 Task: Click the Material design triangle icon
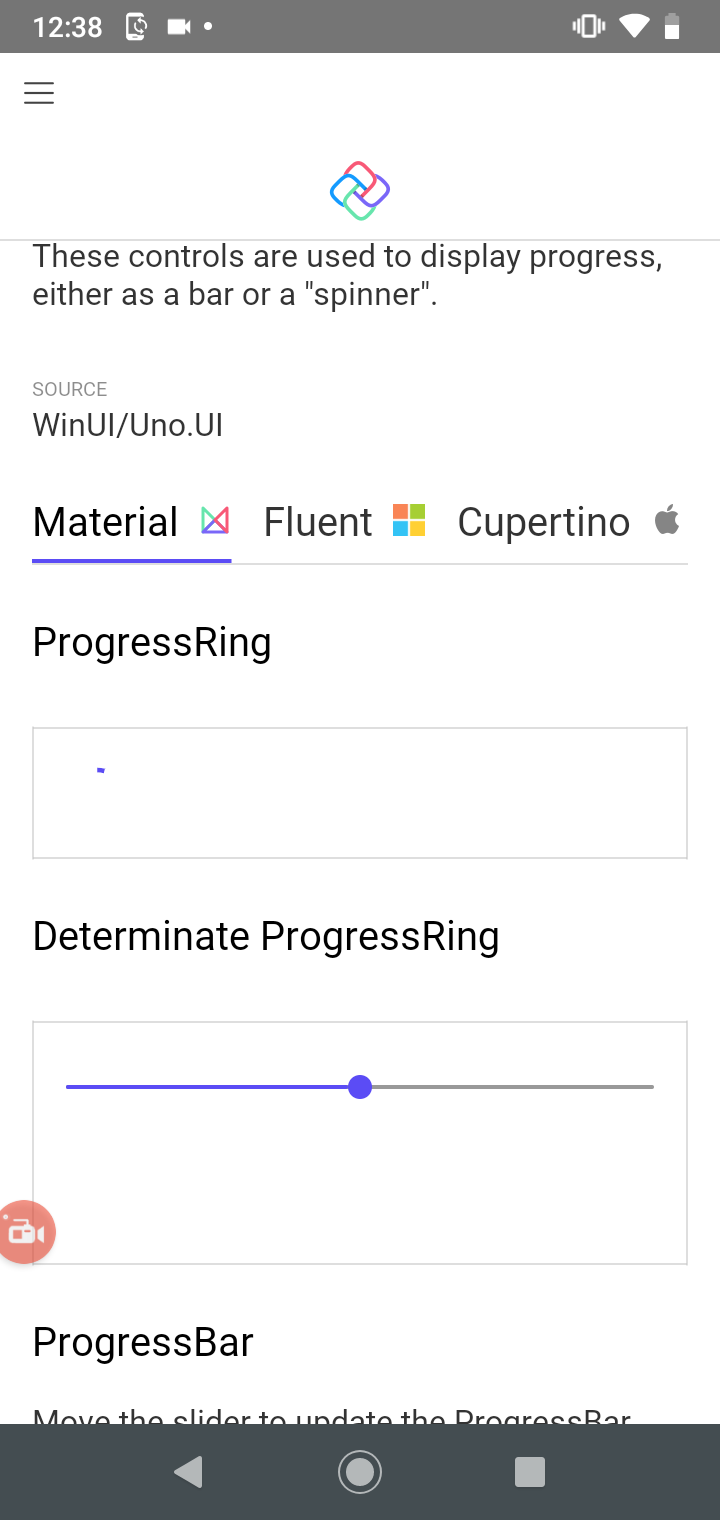(x=214, y=520)
